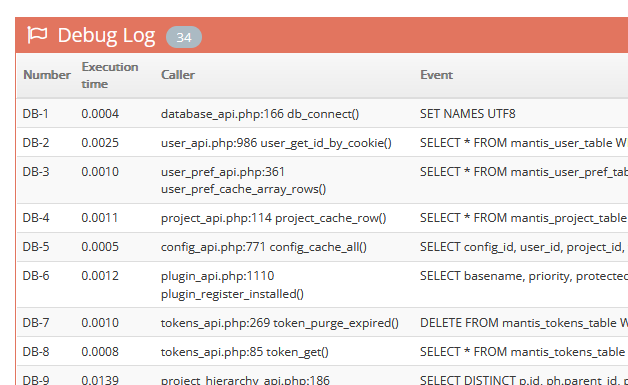Viewport: 628px width, 385px height.
Task: Click the DELETE FROM mantis_tokens_table event
Action: point(524,323)
